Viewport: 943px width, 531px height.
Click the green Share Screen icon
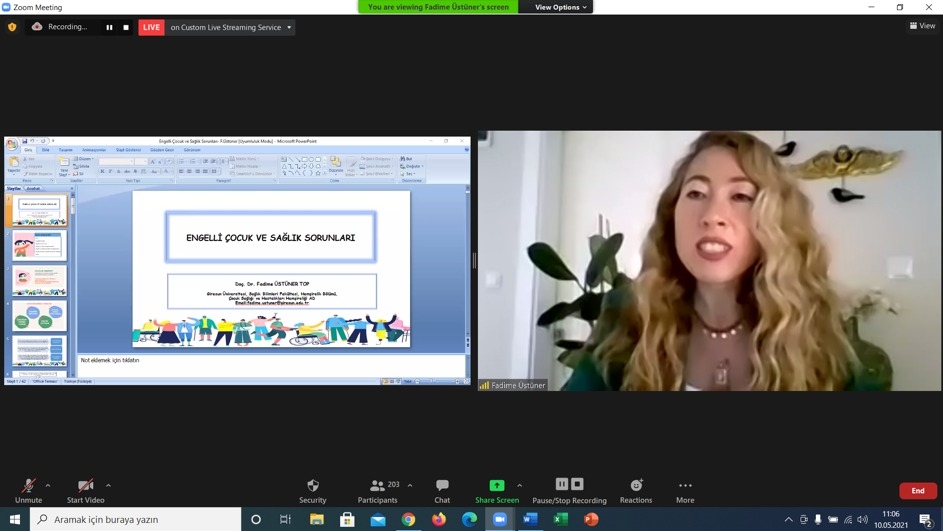497,486
